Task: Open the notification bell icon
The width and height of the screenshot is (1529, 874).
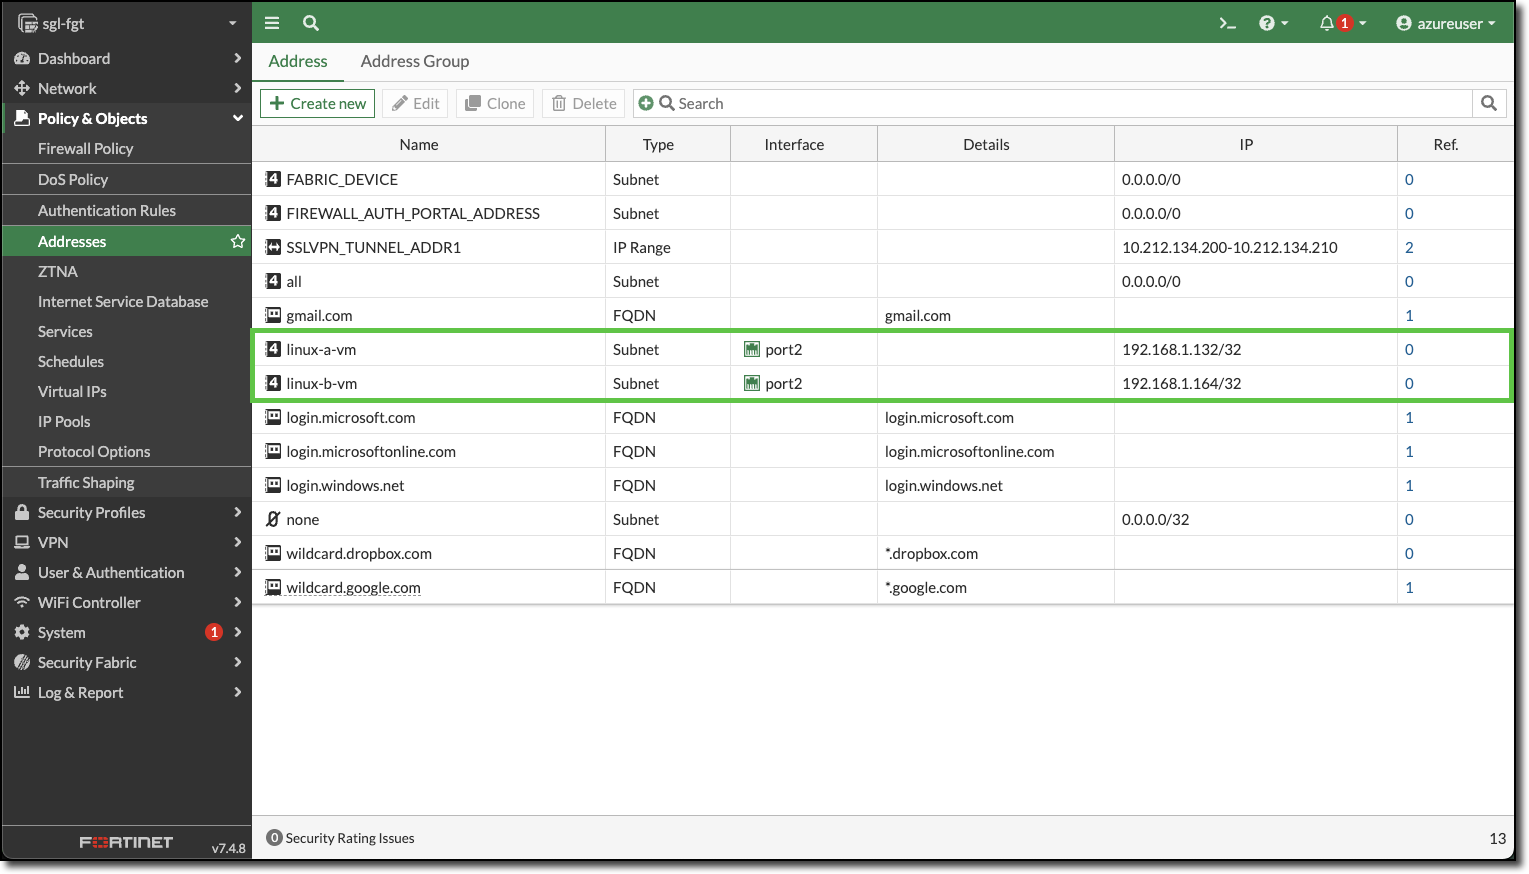Action: click(x=1328, y=22)
